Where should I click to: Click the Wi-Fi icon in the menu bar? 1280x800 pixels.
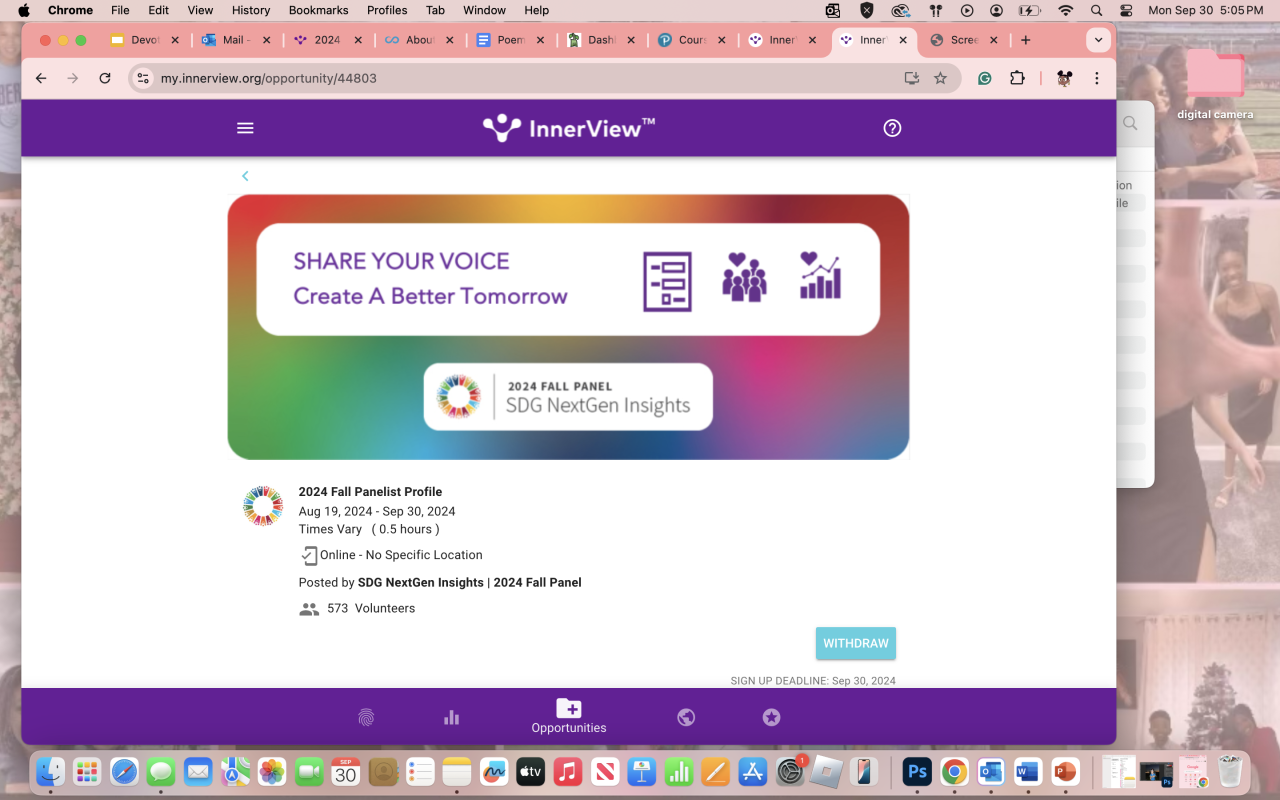click(x=1065, y=10)
